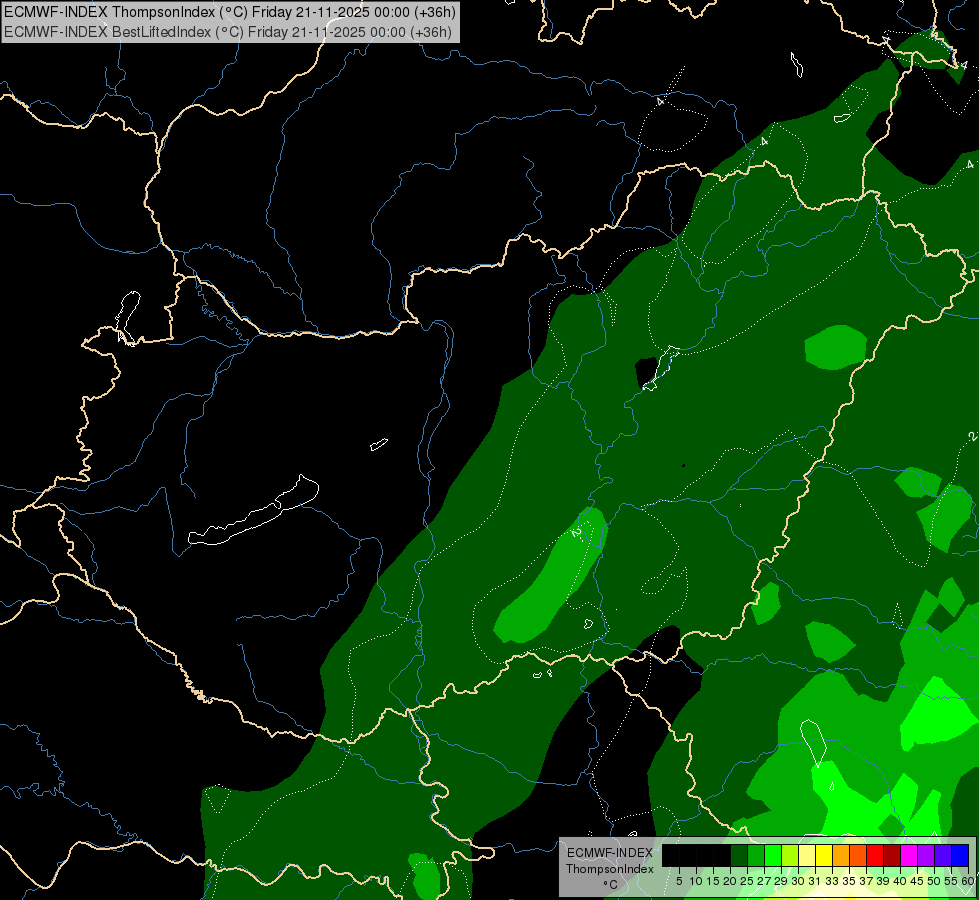Select the medium green 25–27 legend swatch
979x900 pixels.
755,855
